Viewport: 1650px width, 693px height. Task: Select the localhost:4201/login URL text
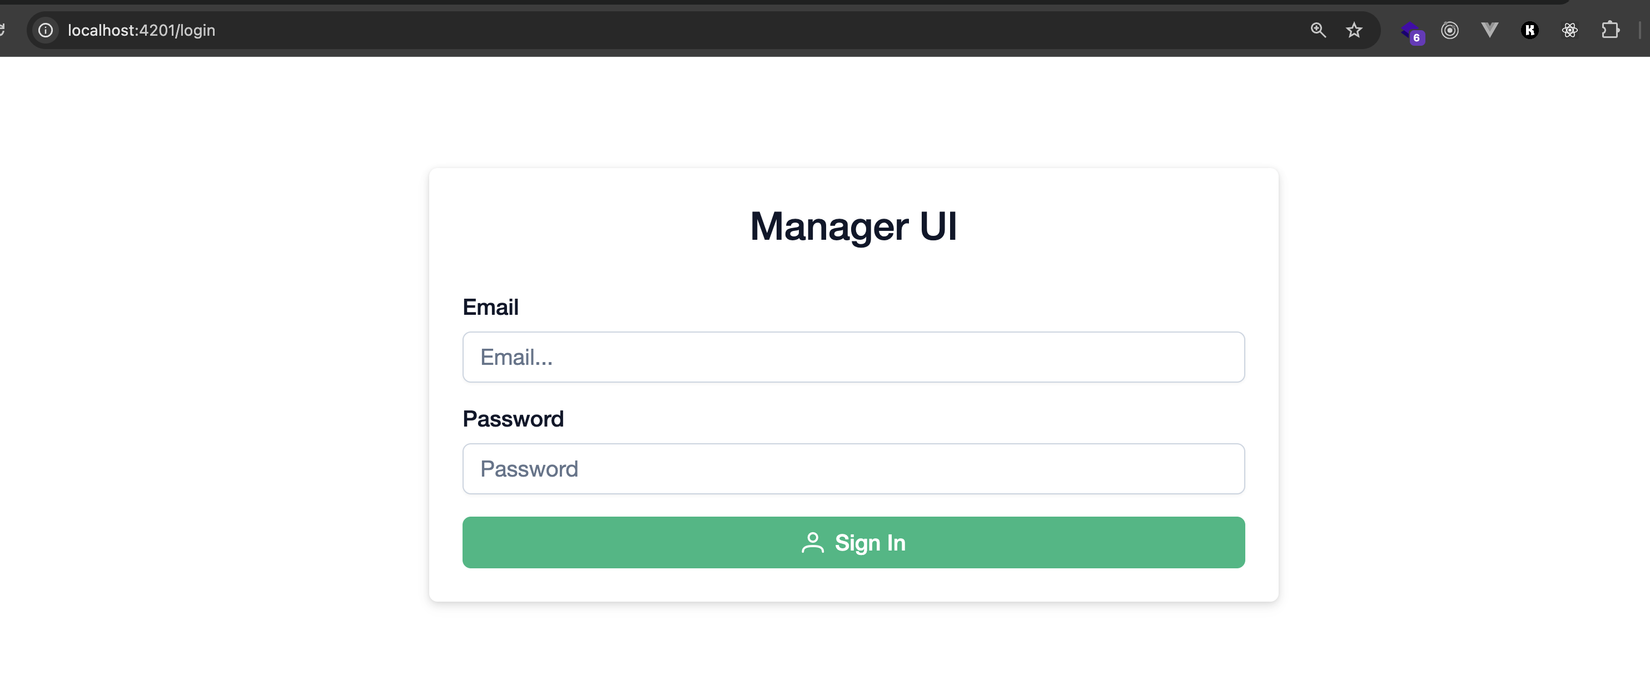click(x=141, y=30)
